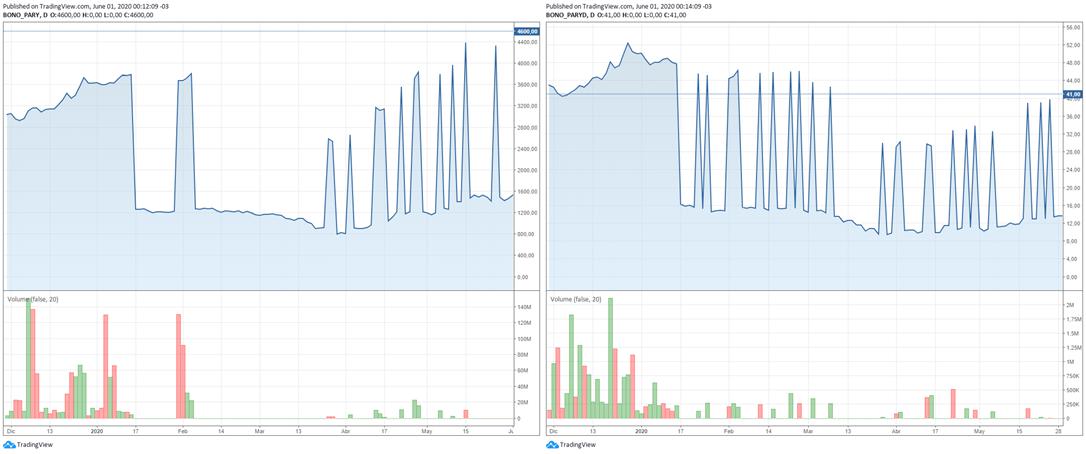Click the Feb label on left chart time axis
This screenshot has height=454, width=1086.
[182, 431]
